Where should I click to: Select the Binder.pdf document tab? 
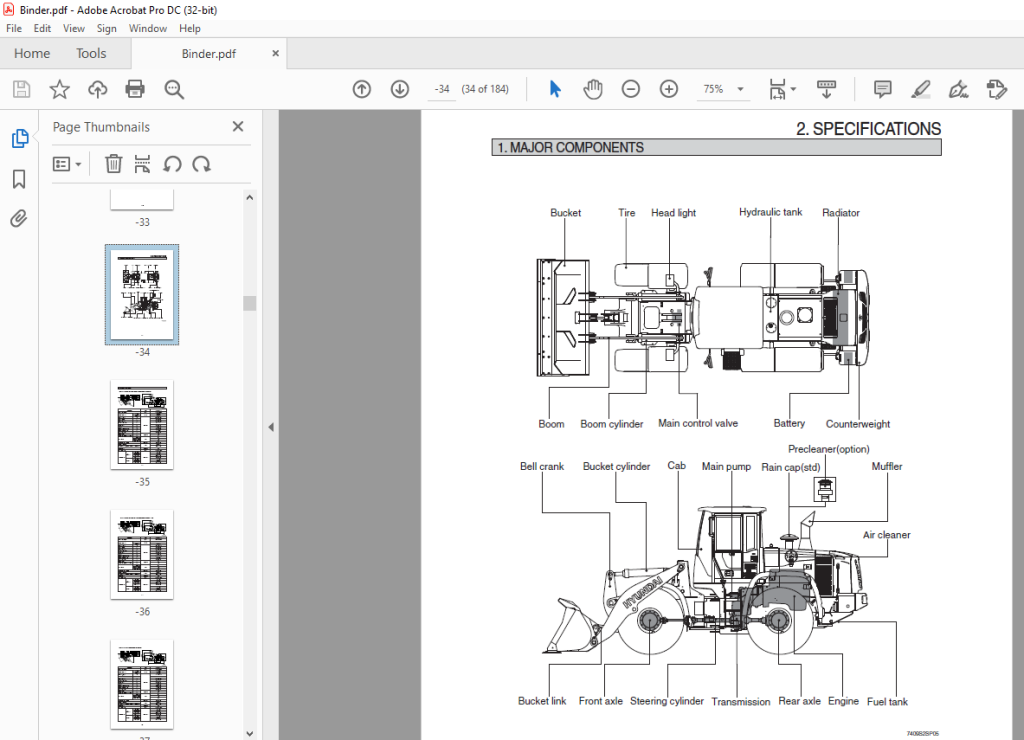[208, 54]
